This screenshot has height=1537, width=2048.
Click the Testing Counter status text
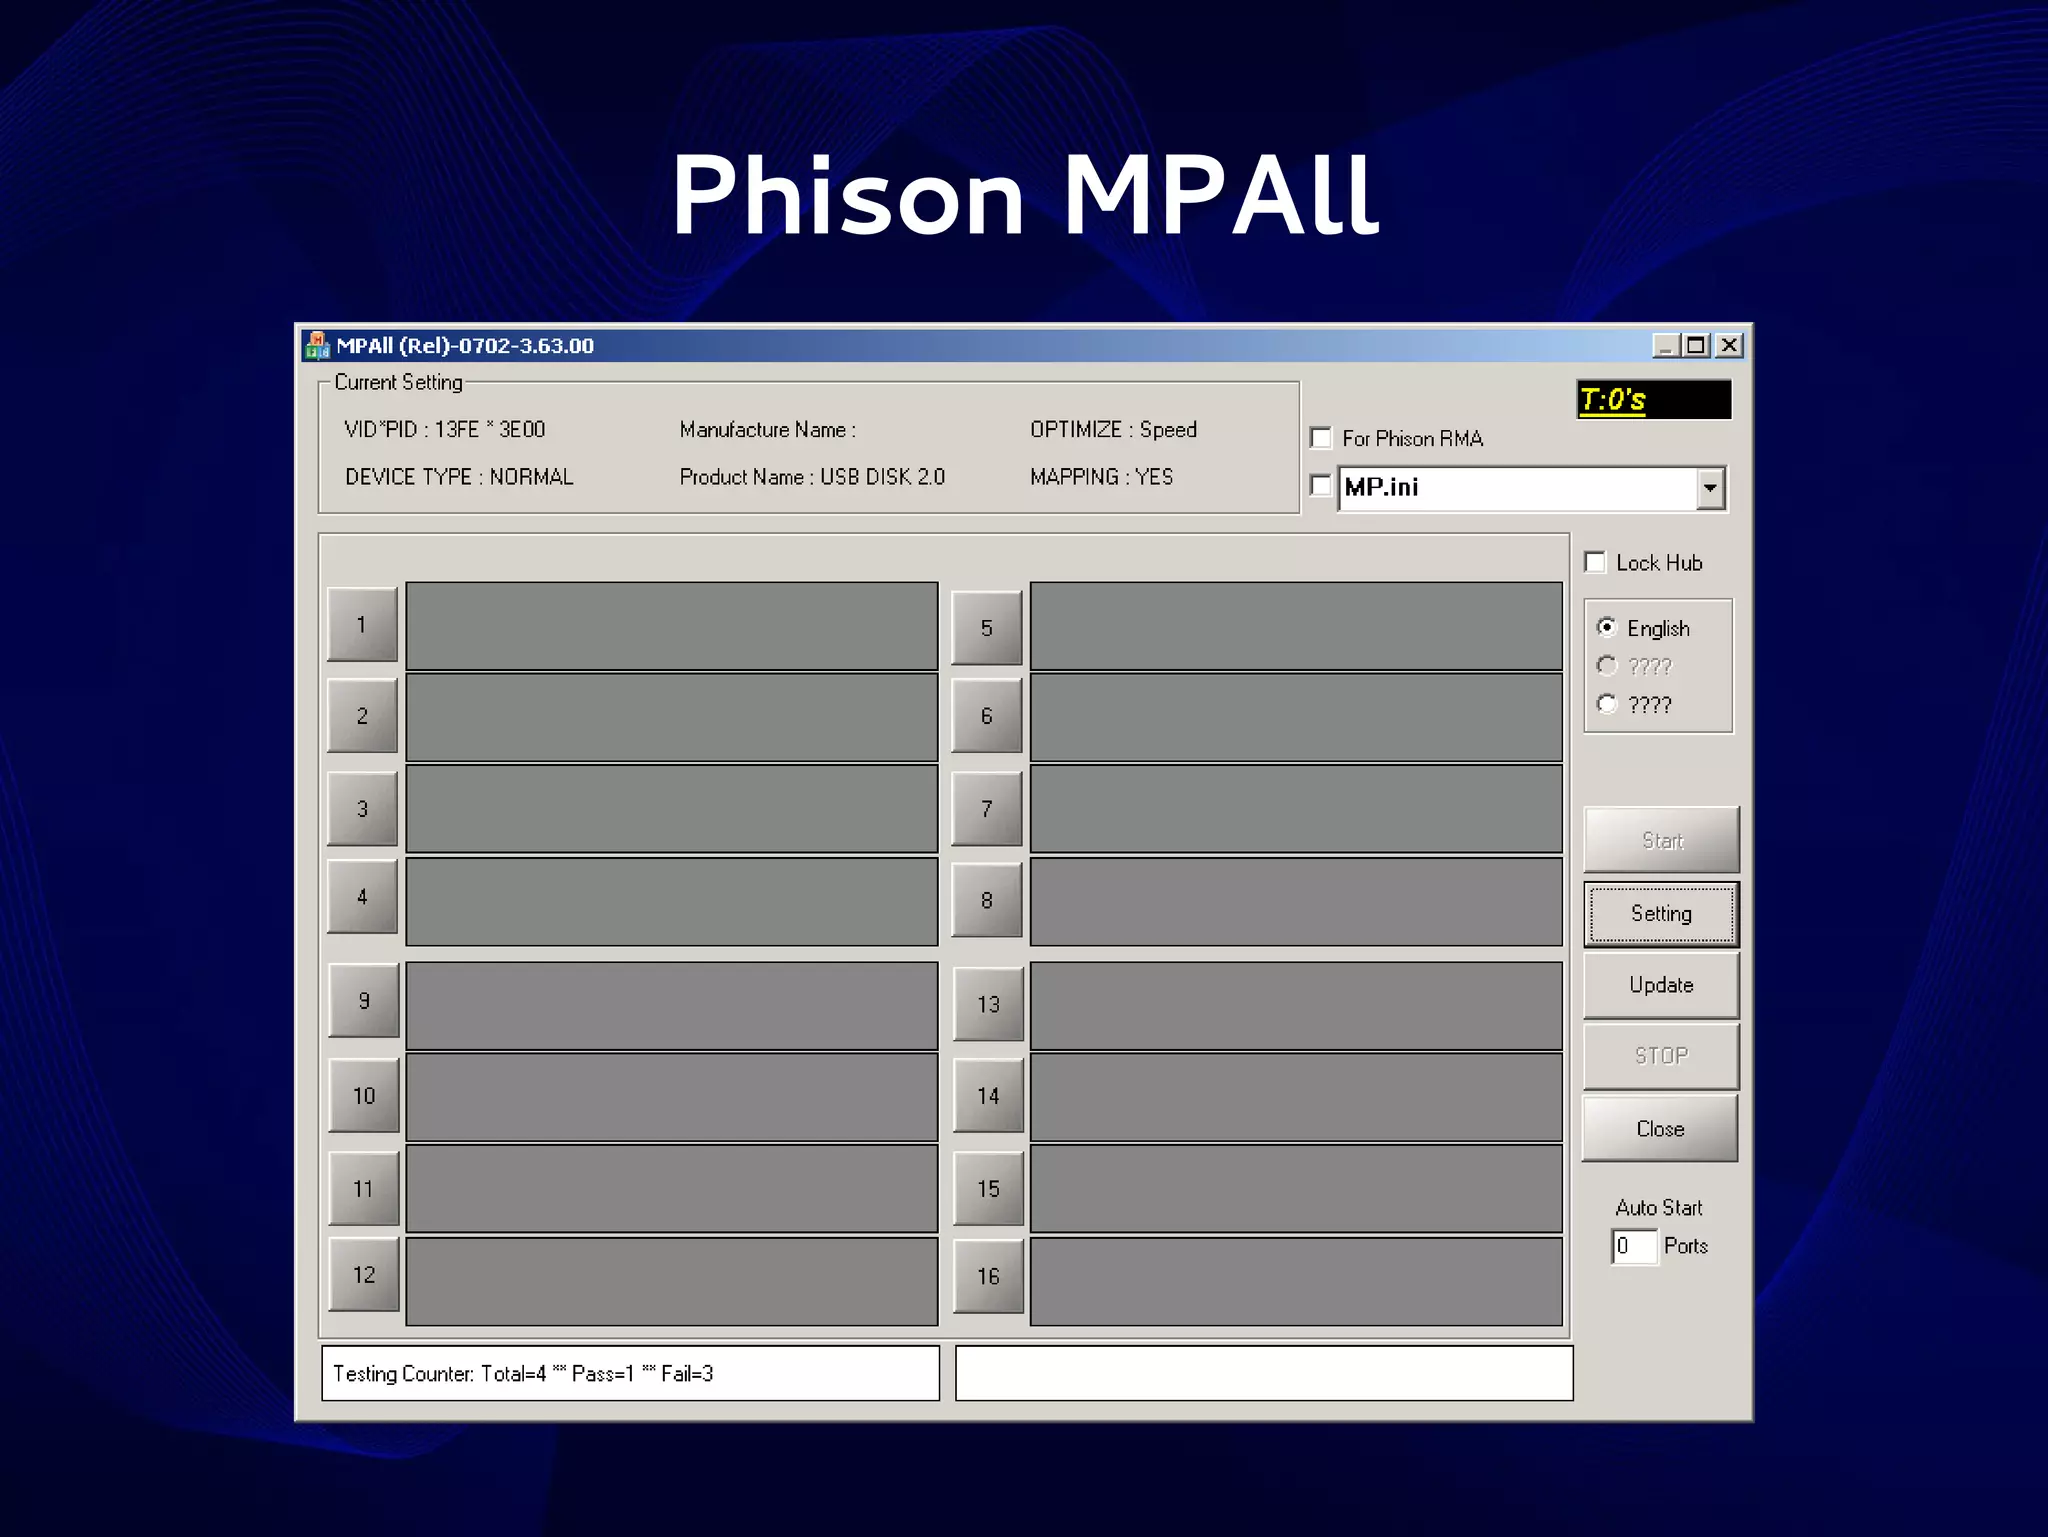(x=523, y=1374)
